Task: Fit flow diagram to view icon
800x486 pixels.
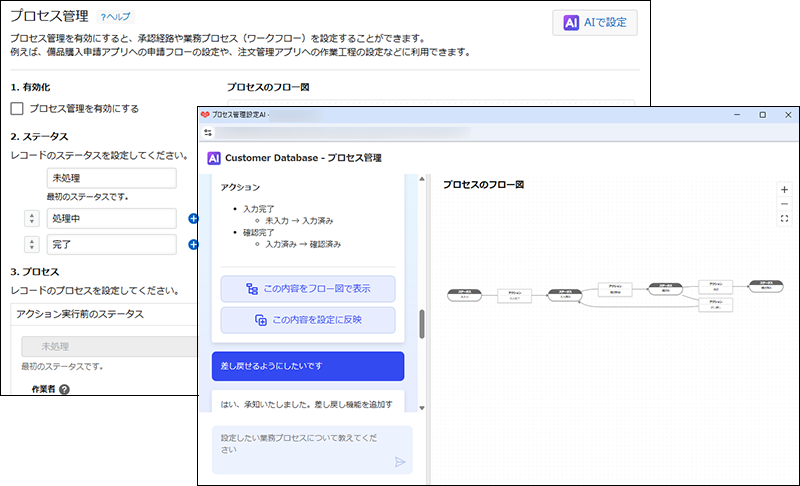Action: tap(784, 219)
